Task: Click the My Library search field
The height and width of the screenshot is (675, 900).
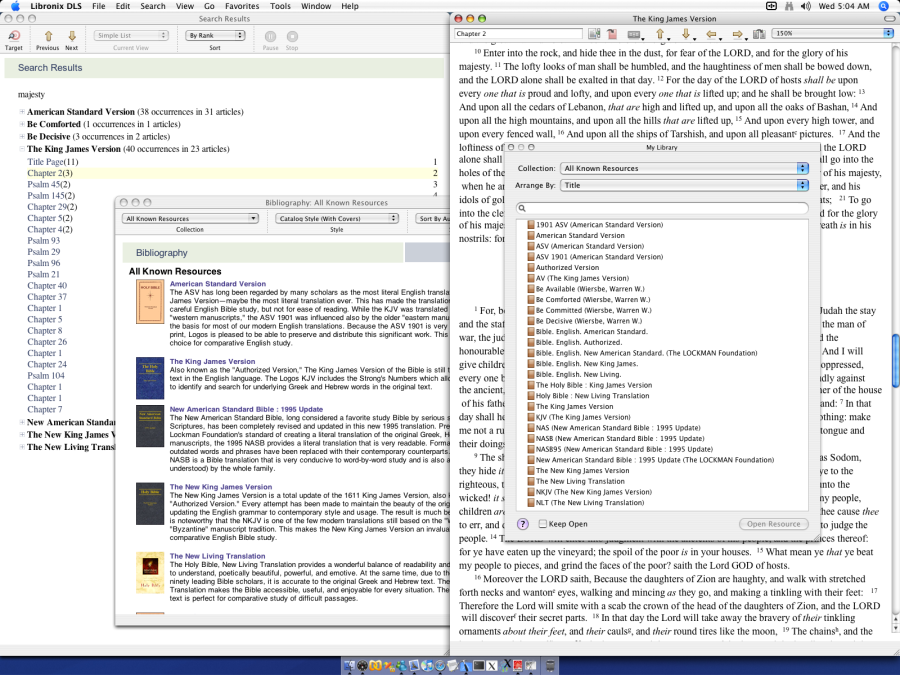Action: (662, 208)
